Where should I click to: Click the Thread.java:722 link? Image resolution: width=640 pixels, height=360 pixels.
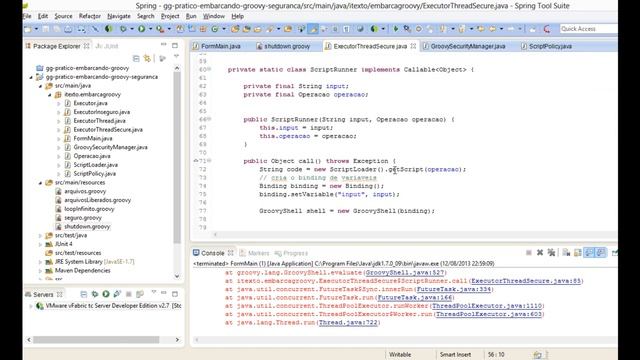(348, 322)
